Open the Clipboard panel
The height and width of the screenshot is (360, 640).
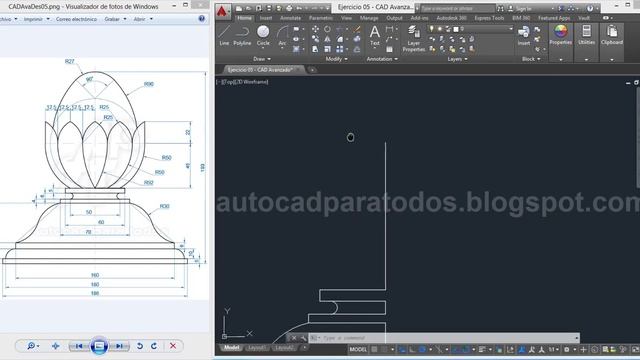click(612, 34)
